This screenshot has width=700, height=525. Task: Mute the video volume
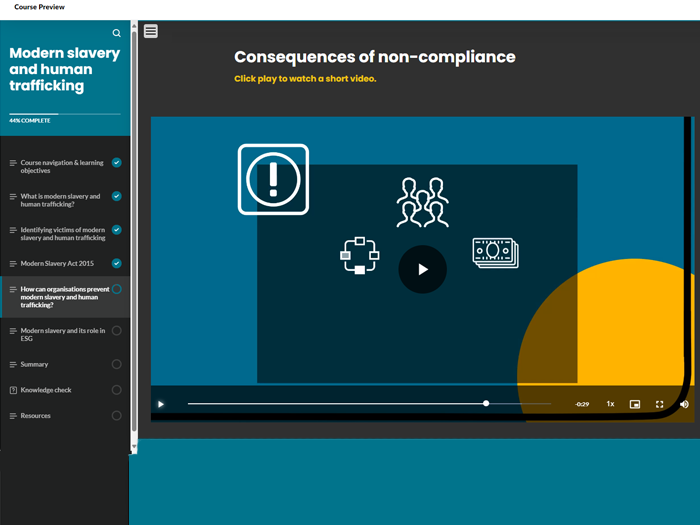tap(684, 404)
